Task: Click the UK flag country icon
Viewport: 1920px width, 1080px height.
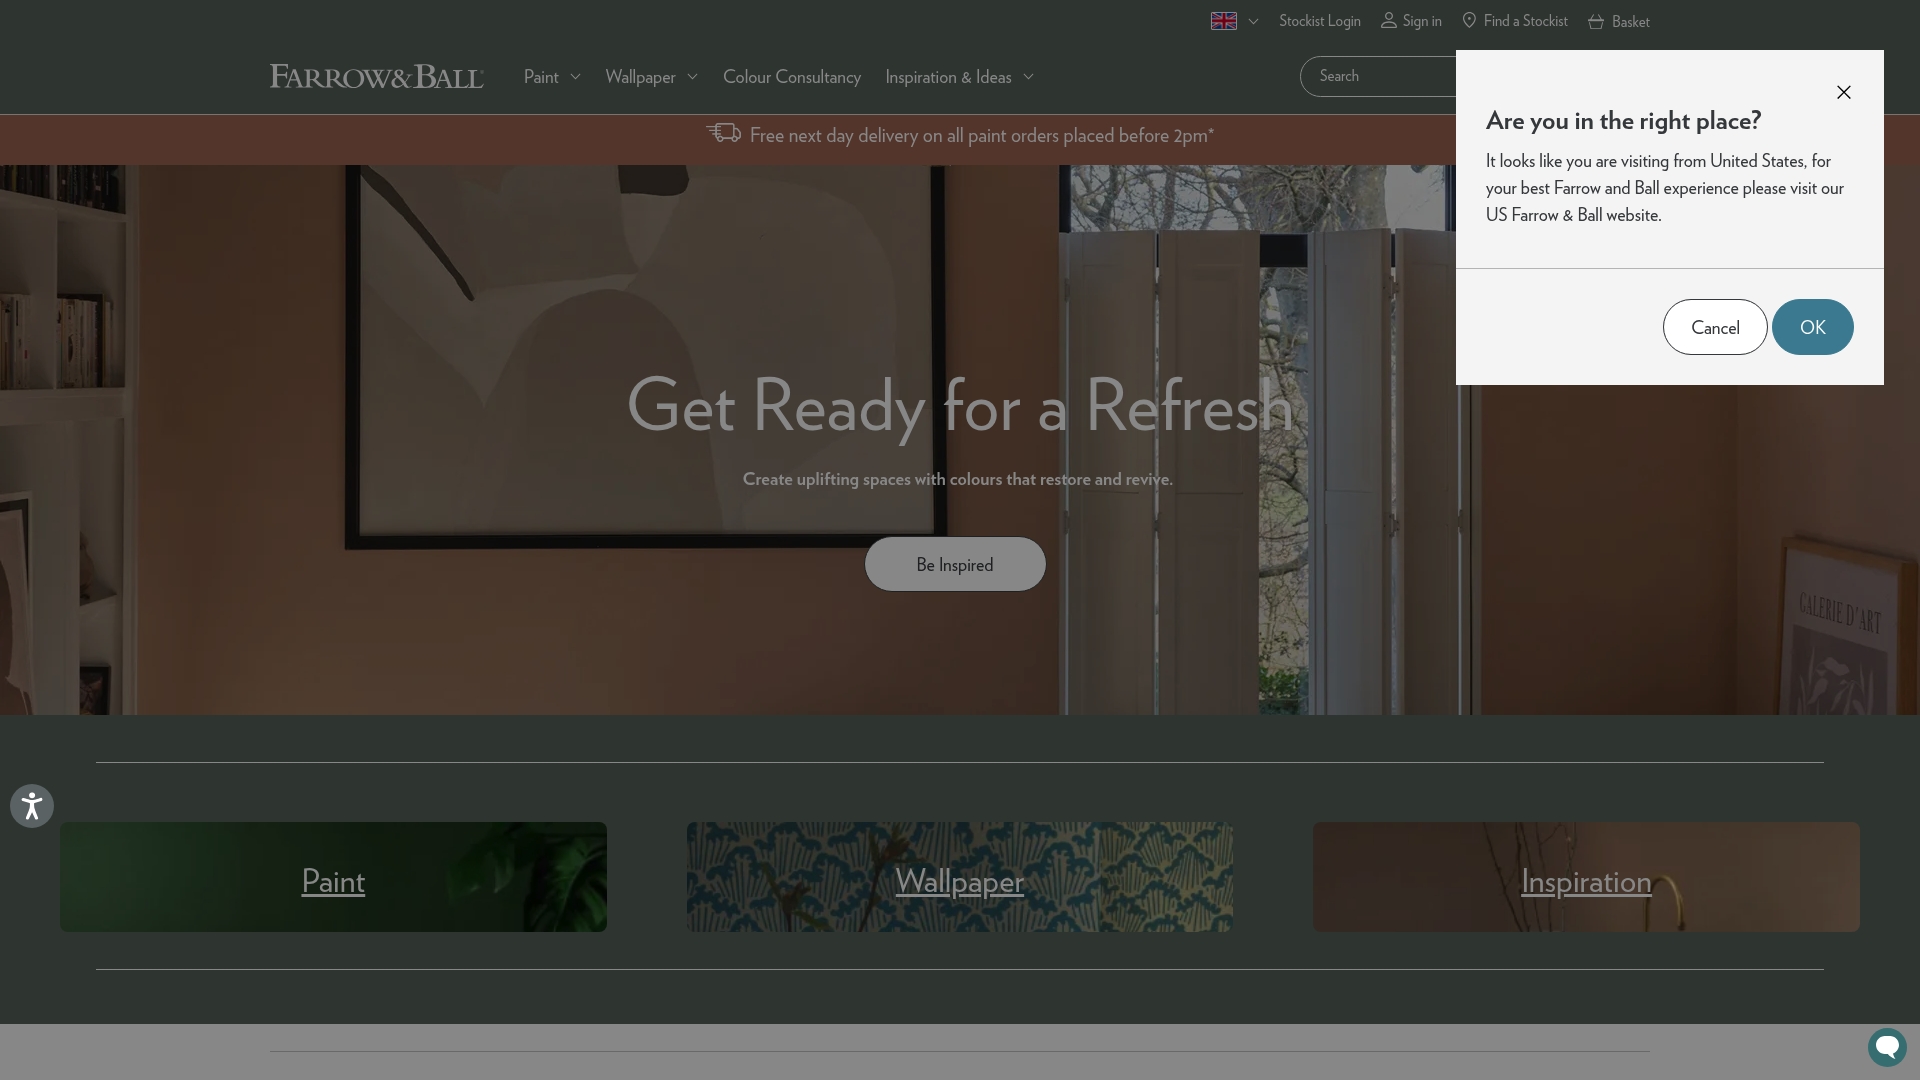Action: pyautogui.click(x=1222, y=20)
